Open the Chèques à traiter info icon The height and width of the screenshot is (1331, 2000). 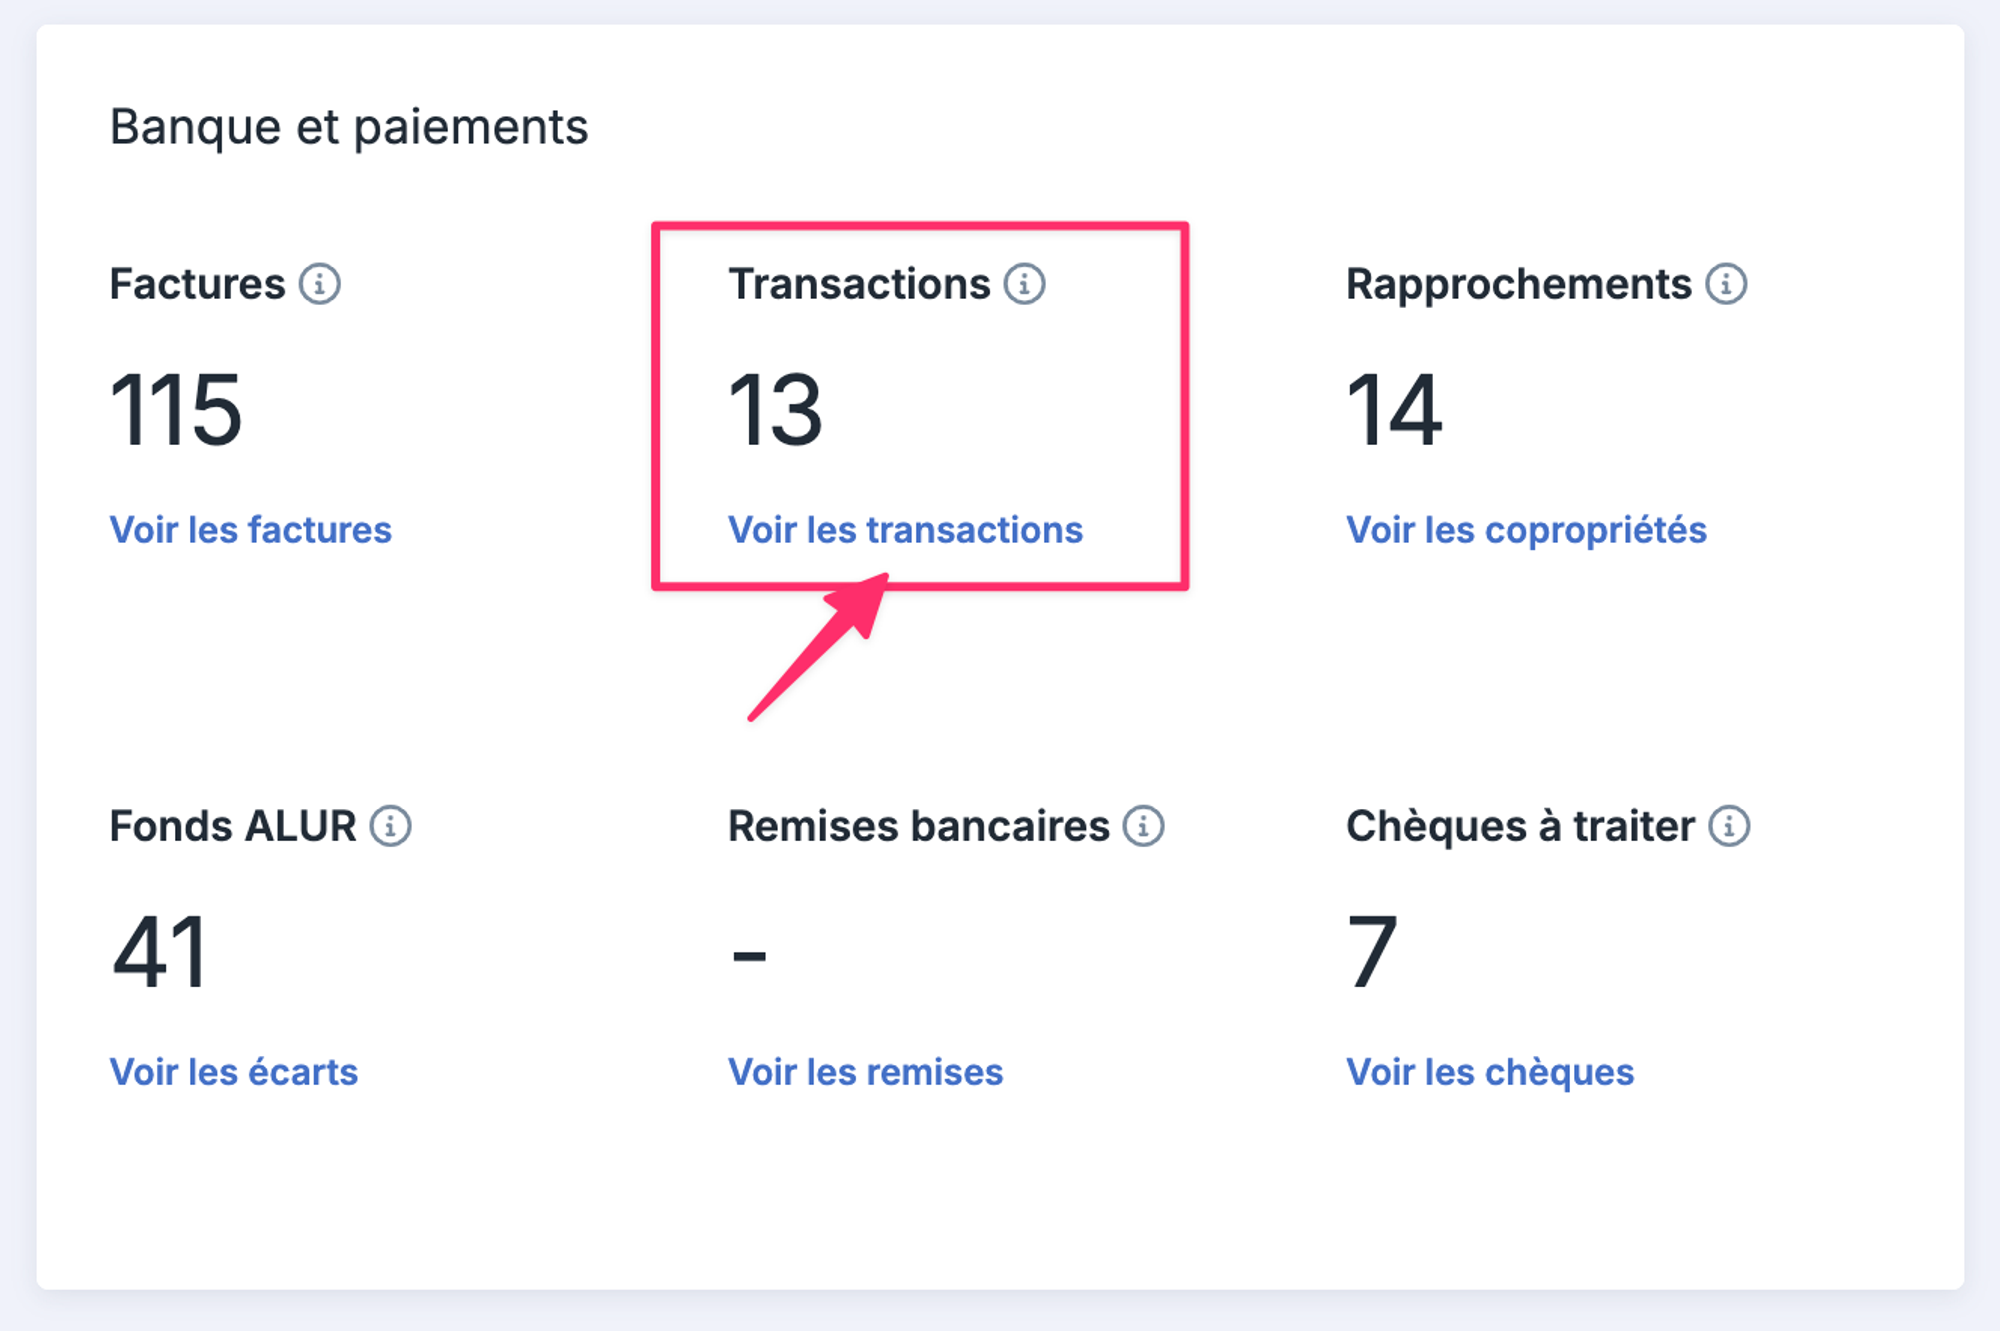pos(1729,826)
